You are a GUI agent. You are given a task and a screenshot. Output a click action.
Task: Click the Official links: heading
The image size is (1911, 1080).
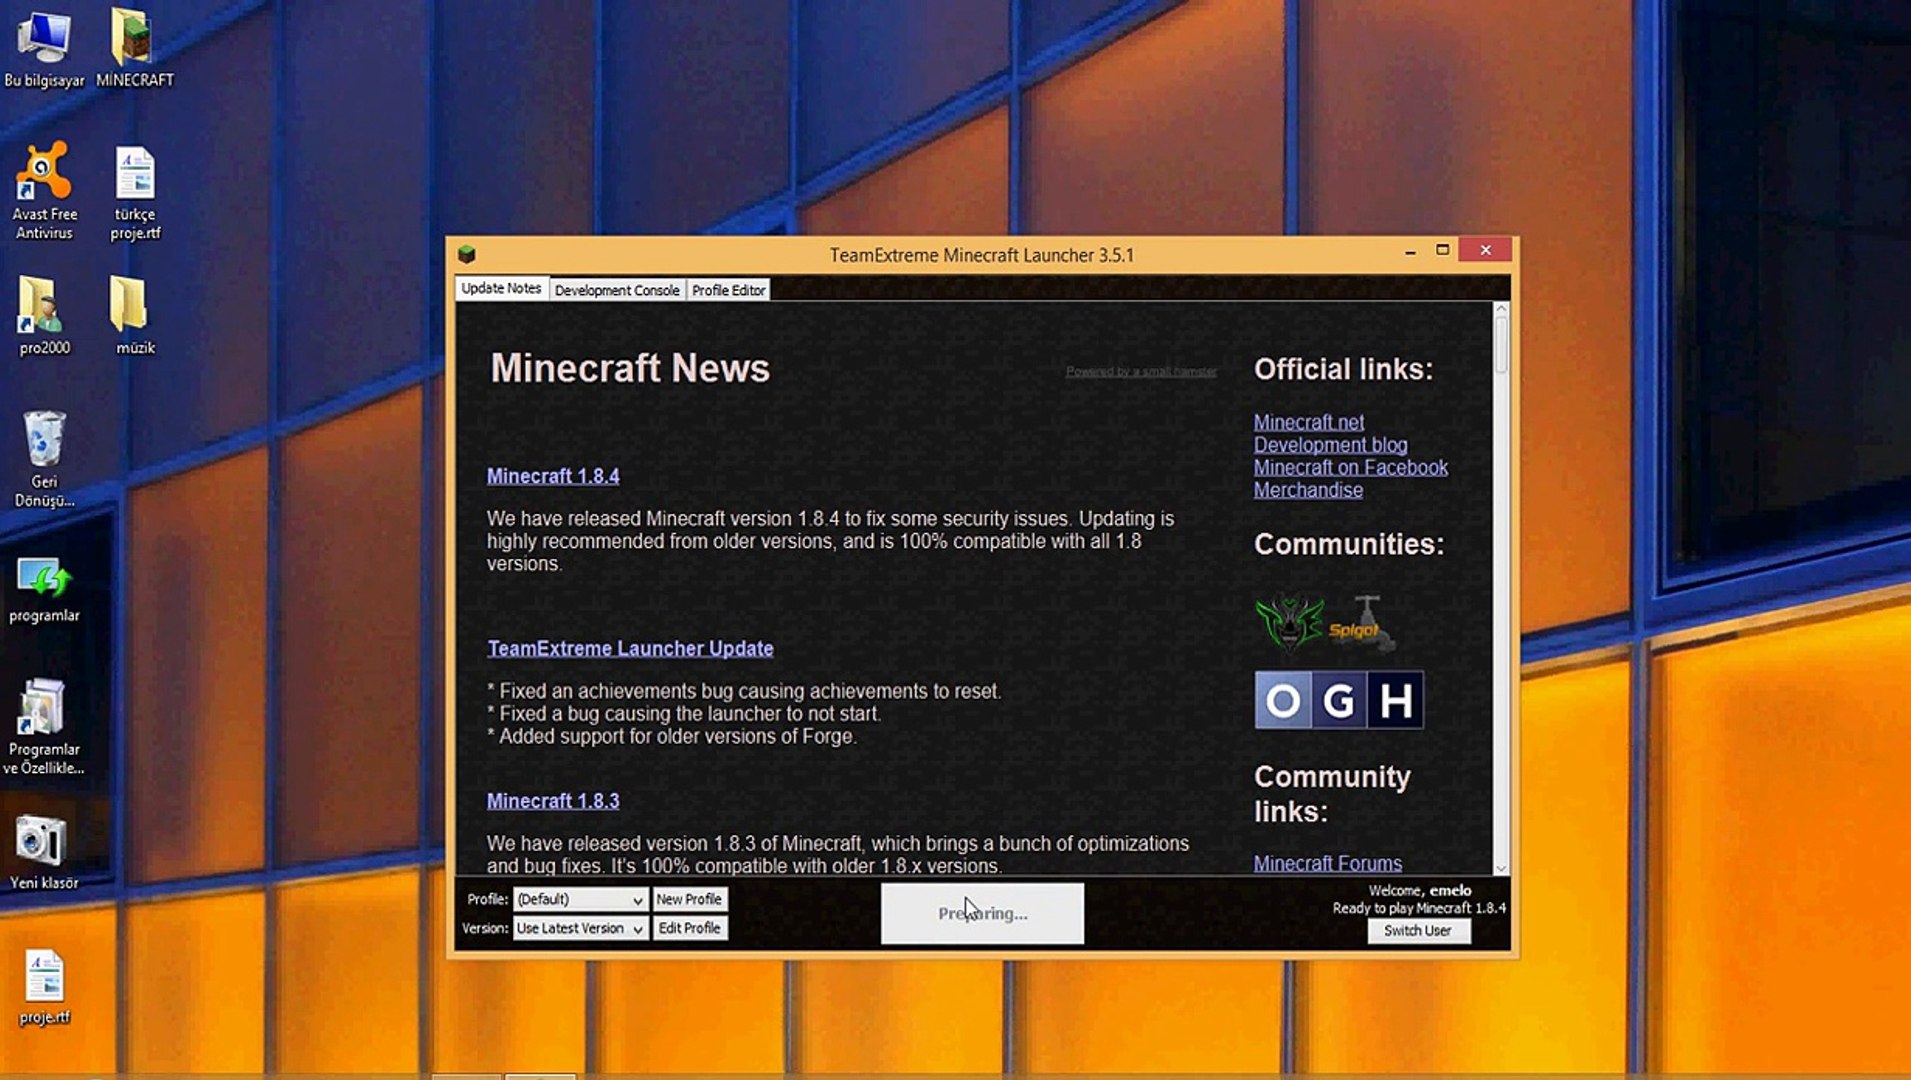pos(1343,369)
